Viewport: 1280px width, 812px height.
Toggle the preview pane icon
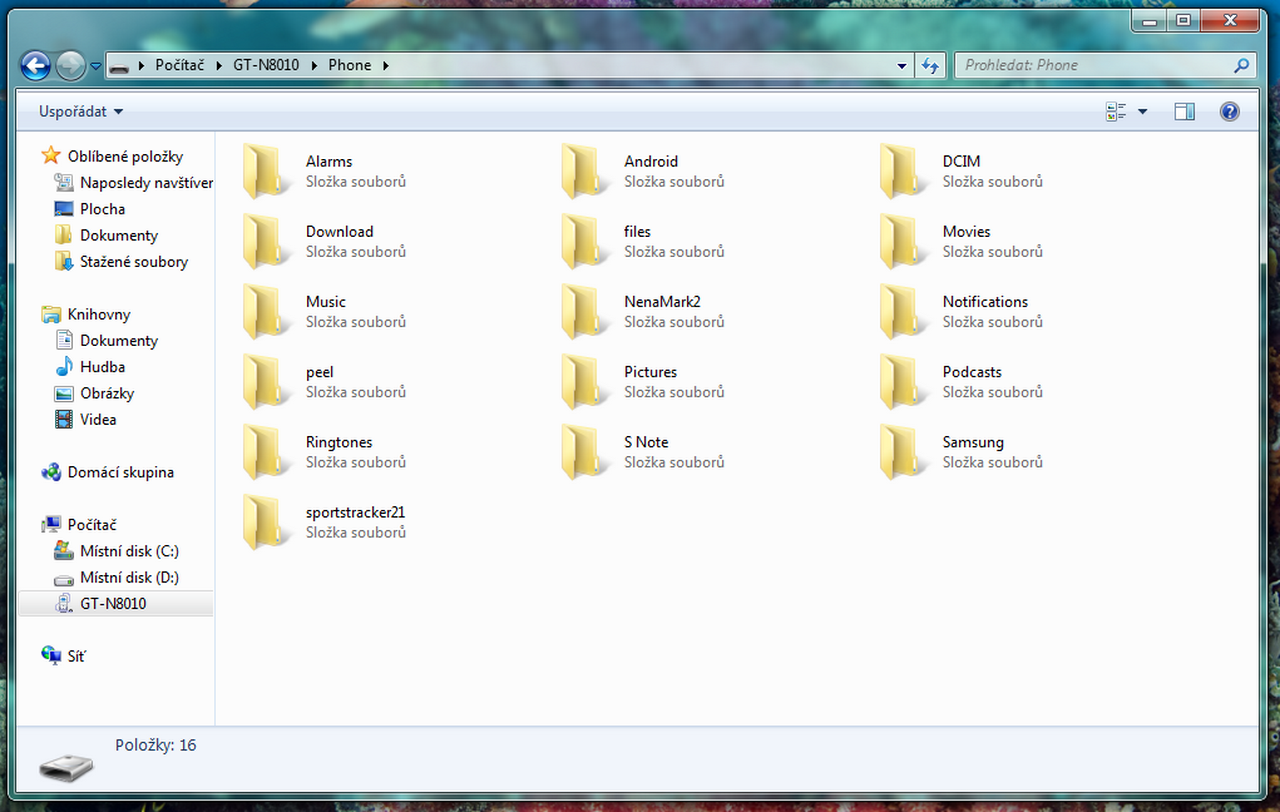pos(1184,112)
